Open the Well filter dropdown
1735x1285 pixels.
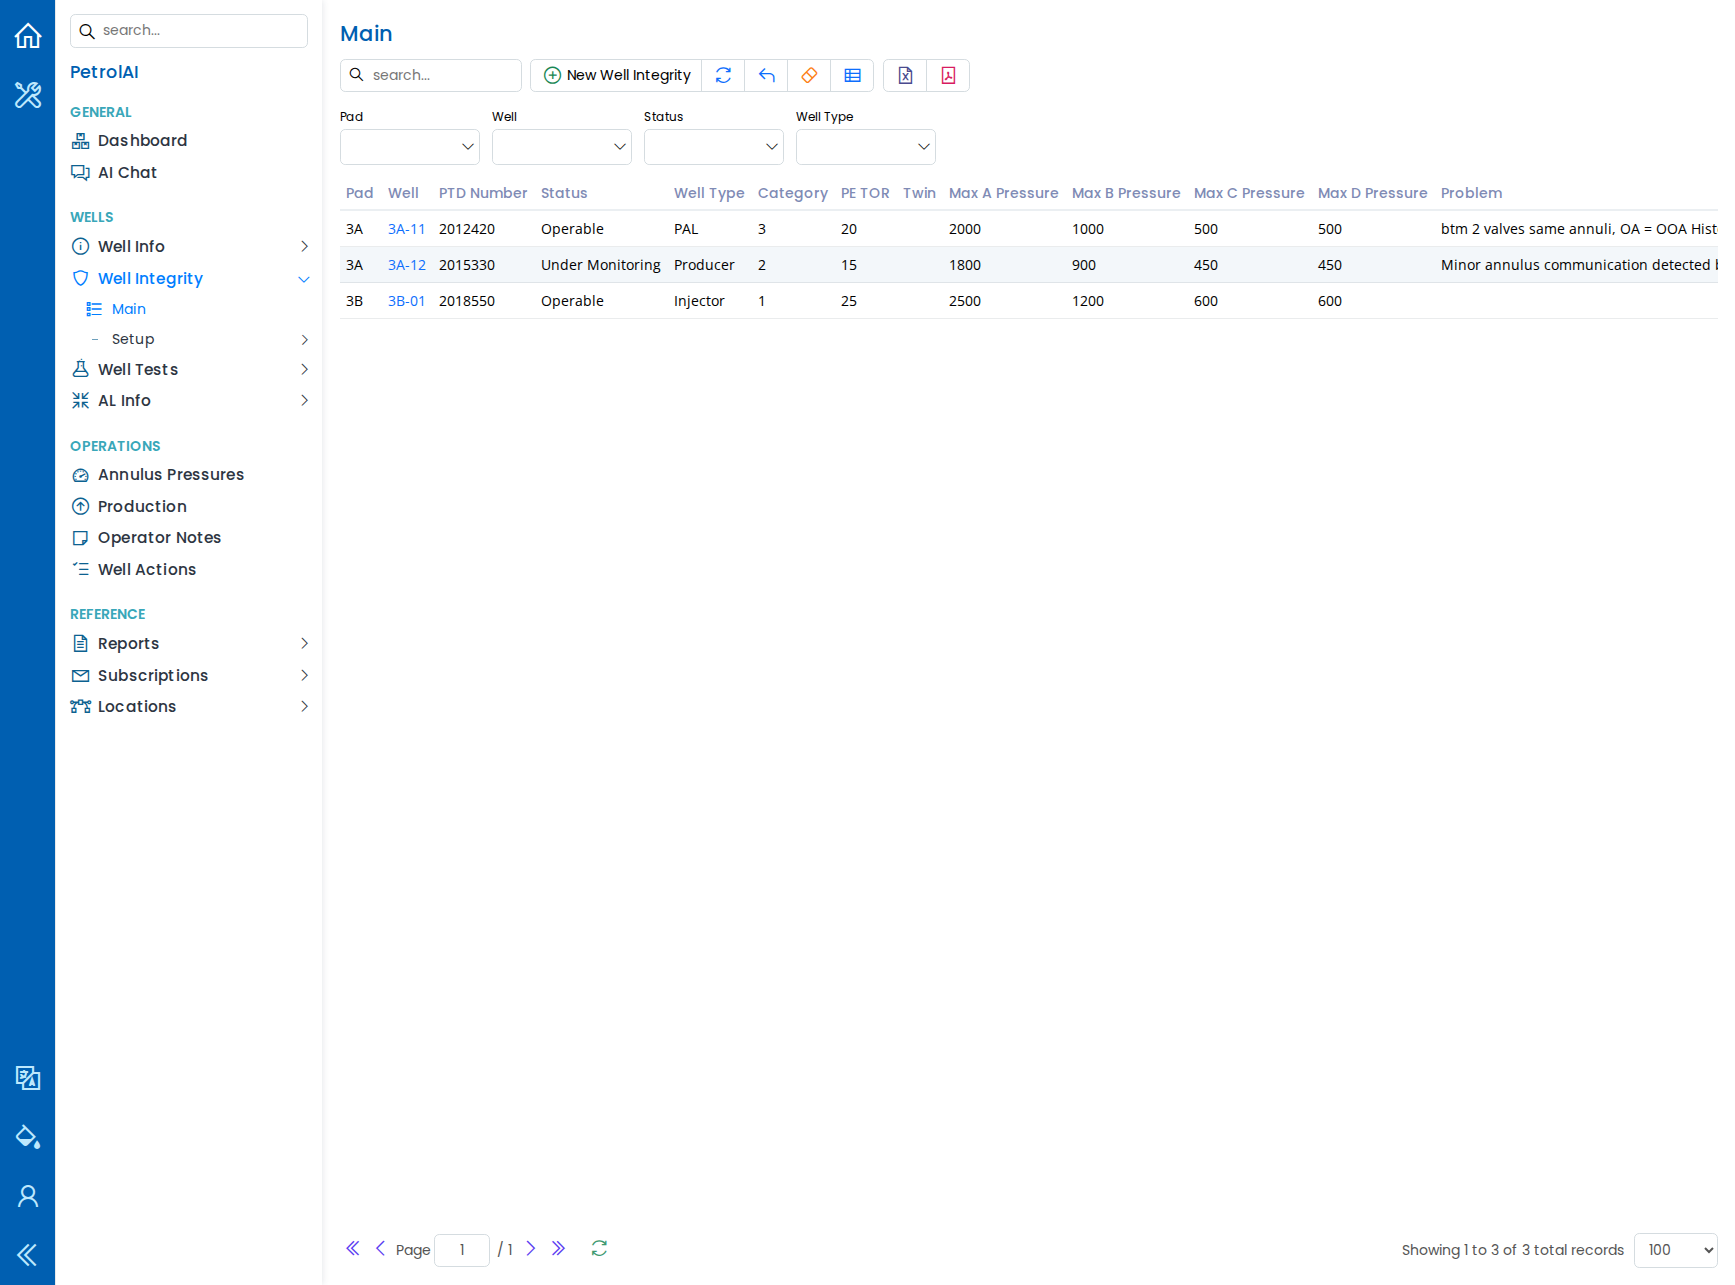tap(562, 147)
